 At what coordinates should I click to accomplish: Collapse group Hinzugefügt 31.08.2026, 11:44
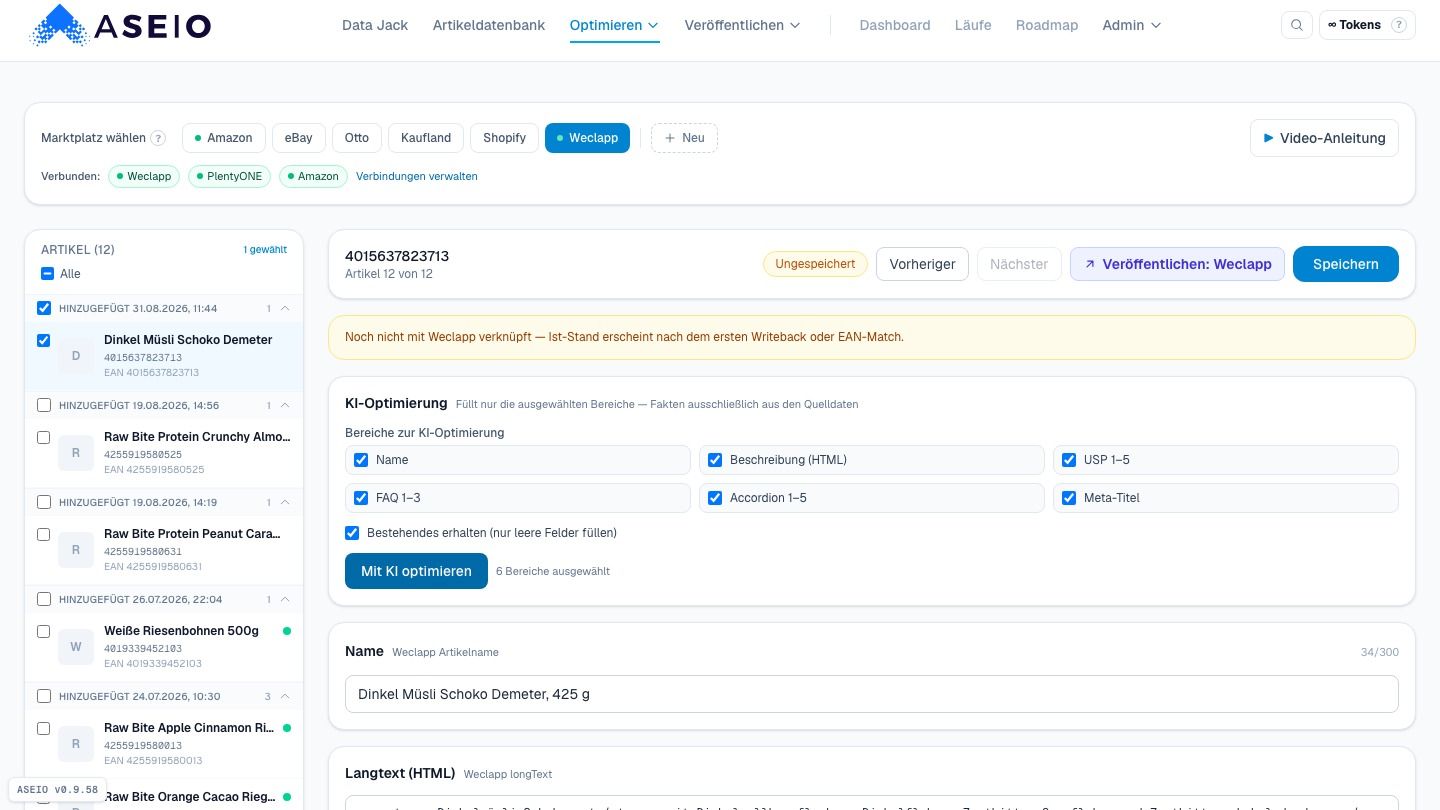pyautogui.click(x=285, y=308)
